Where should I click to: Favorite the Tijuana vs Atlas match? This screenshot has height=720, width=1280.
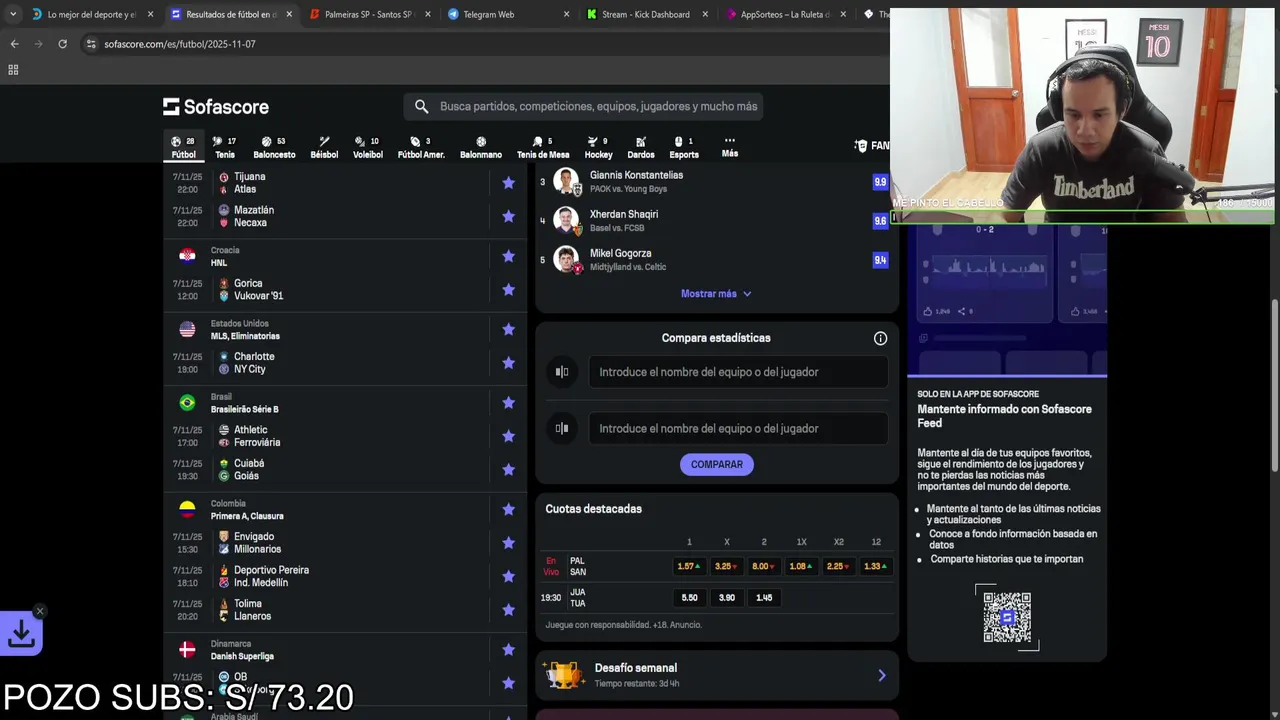point(508,183)
